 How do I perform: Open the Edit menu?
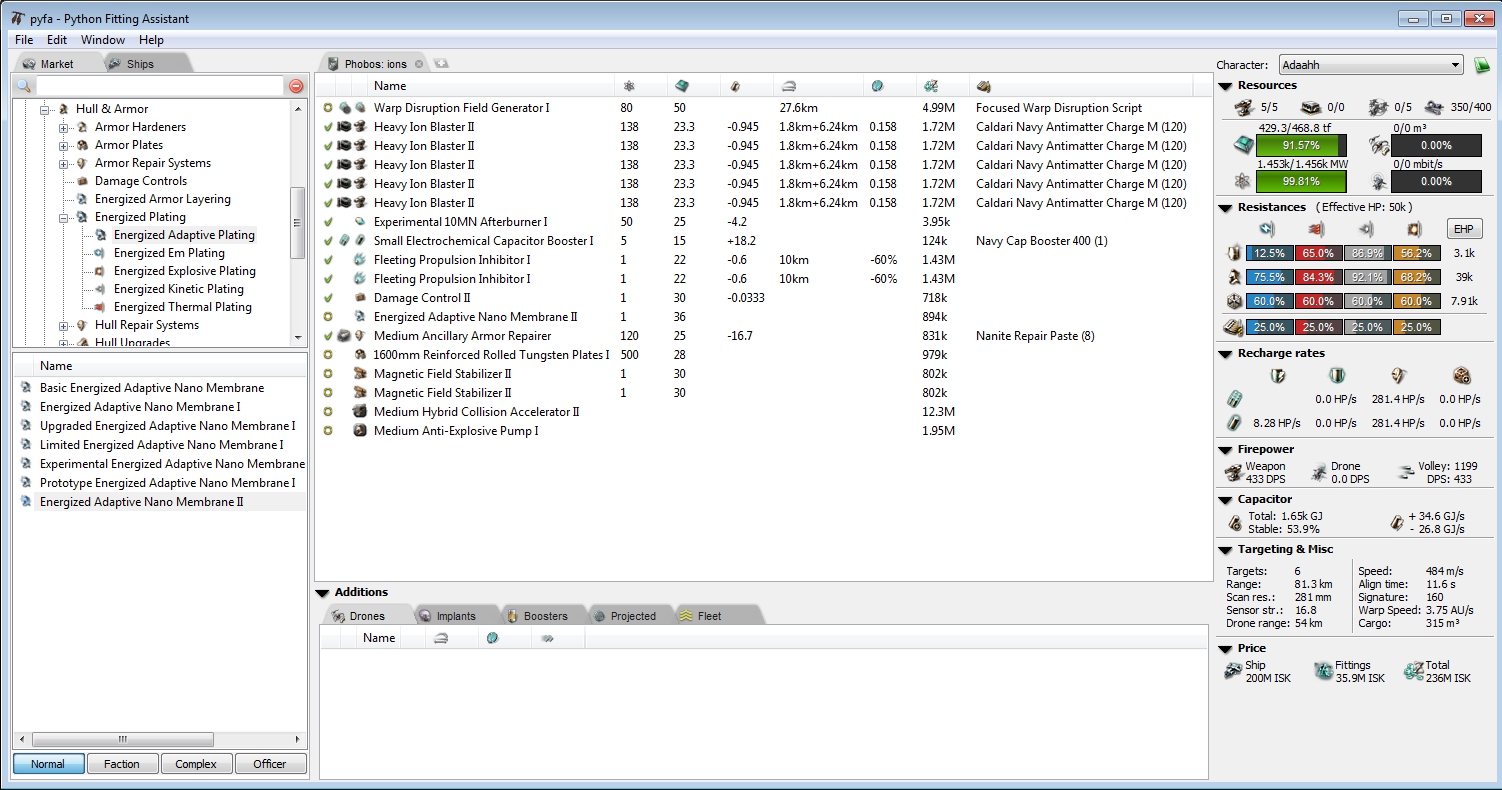point(57,40)
